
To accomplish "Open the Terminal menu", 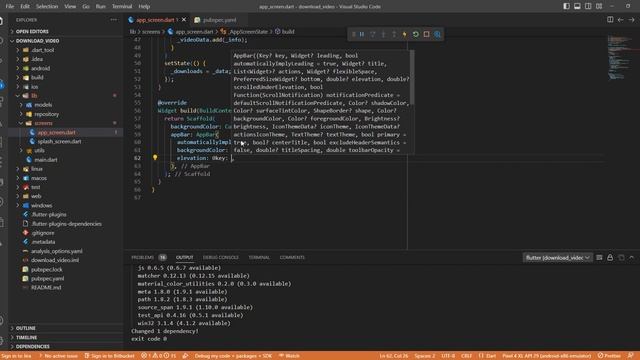I will [122, 6].
